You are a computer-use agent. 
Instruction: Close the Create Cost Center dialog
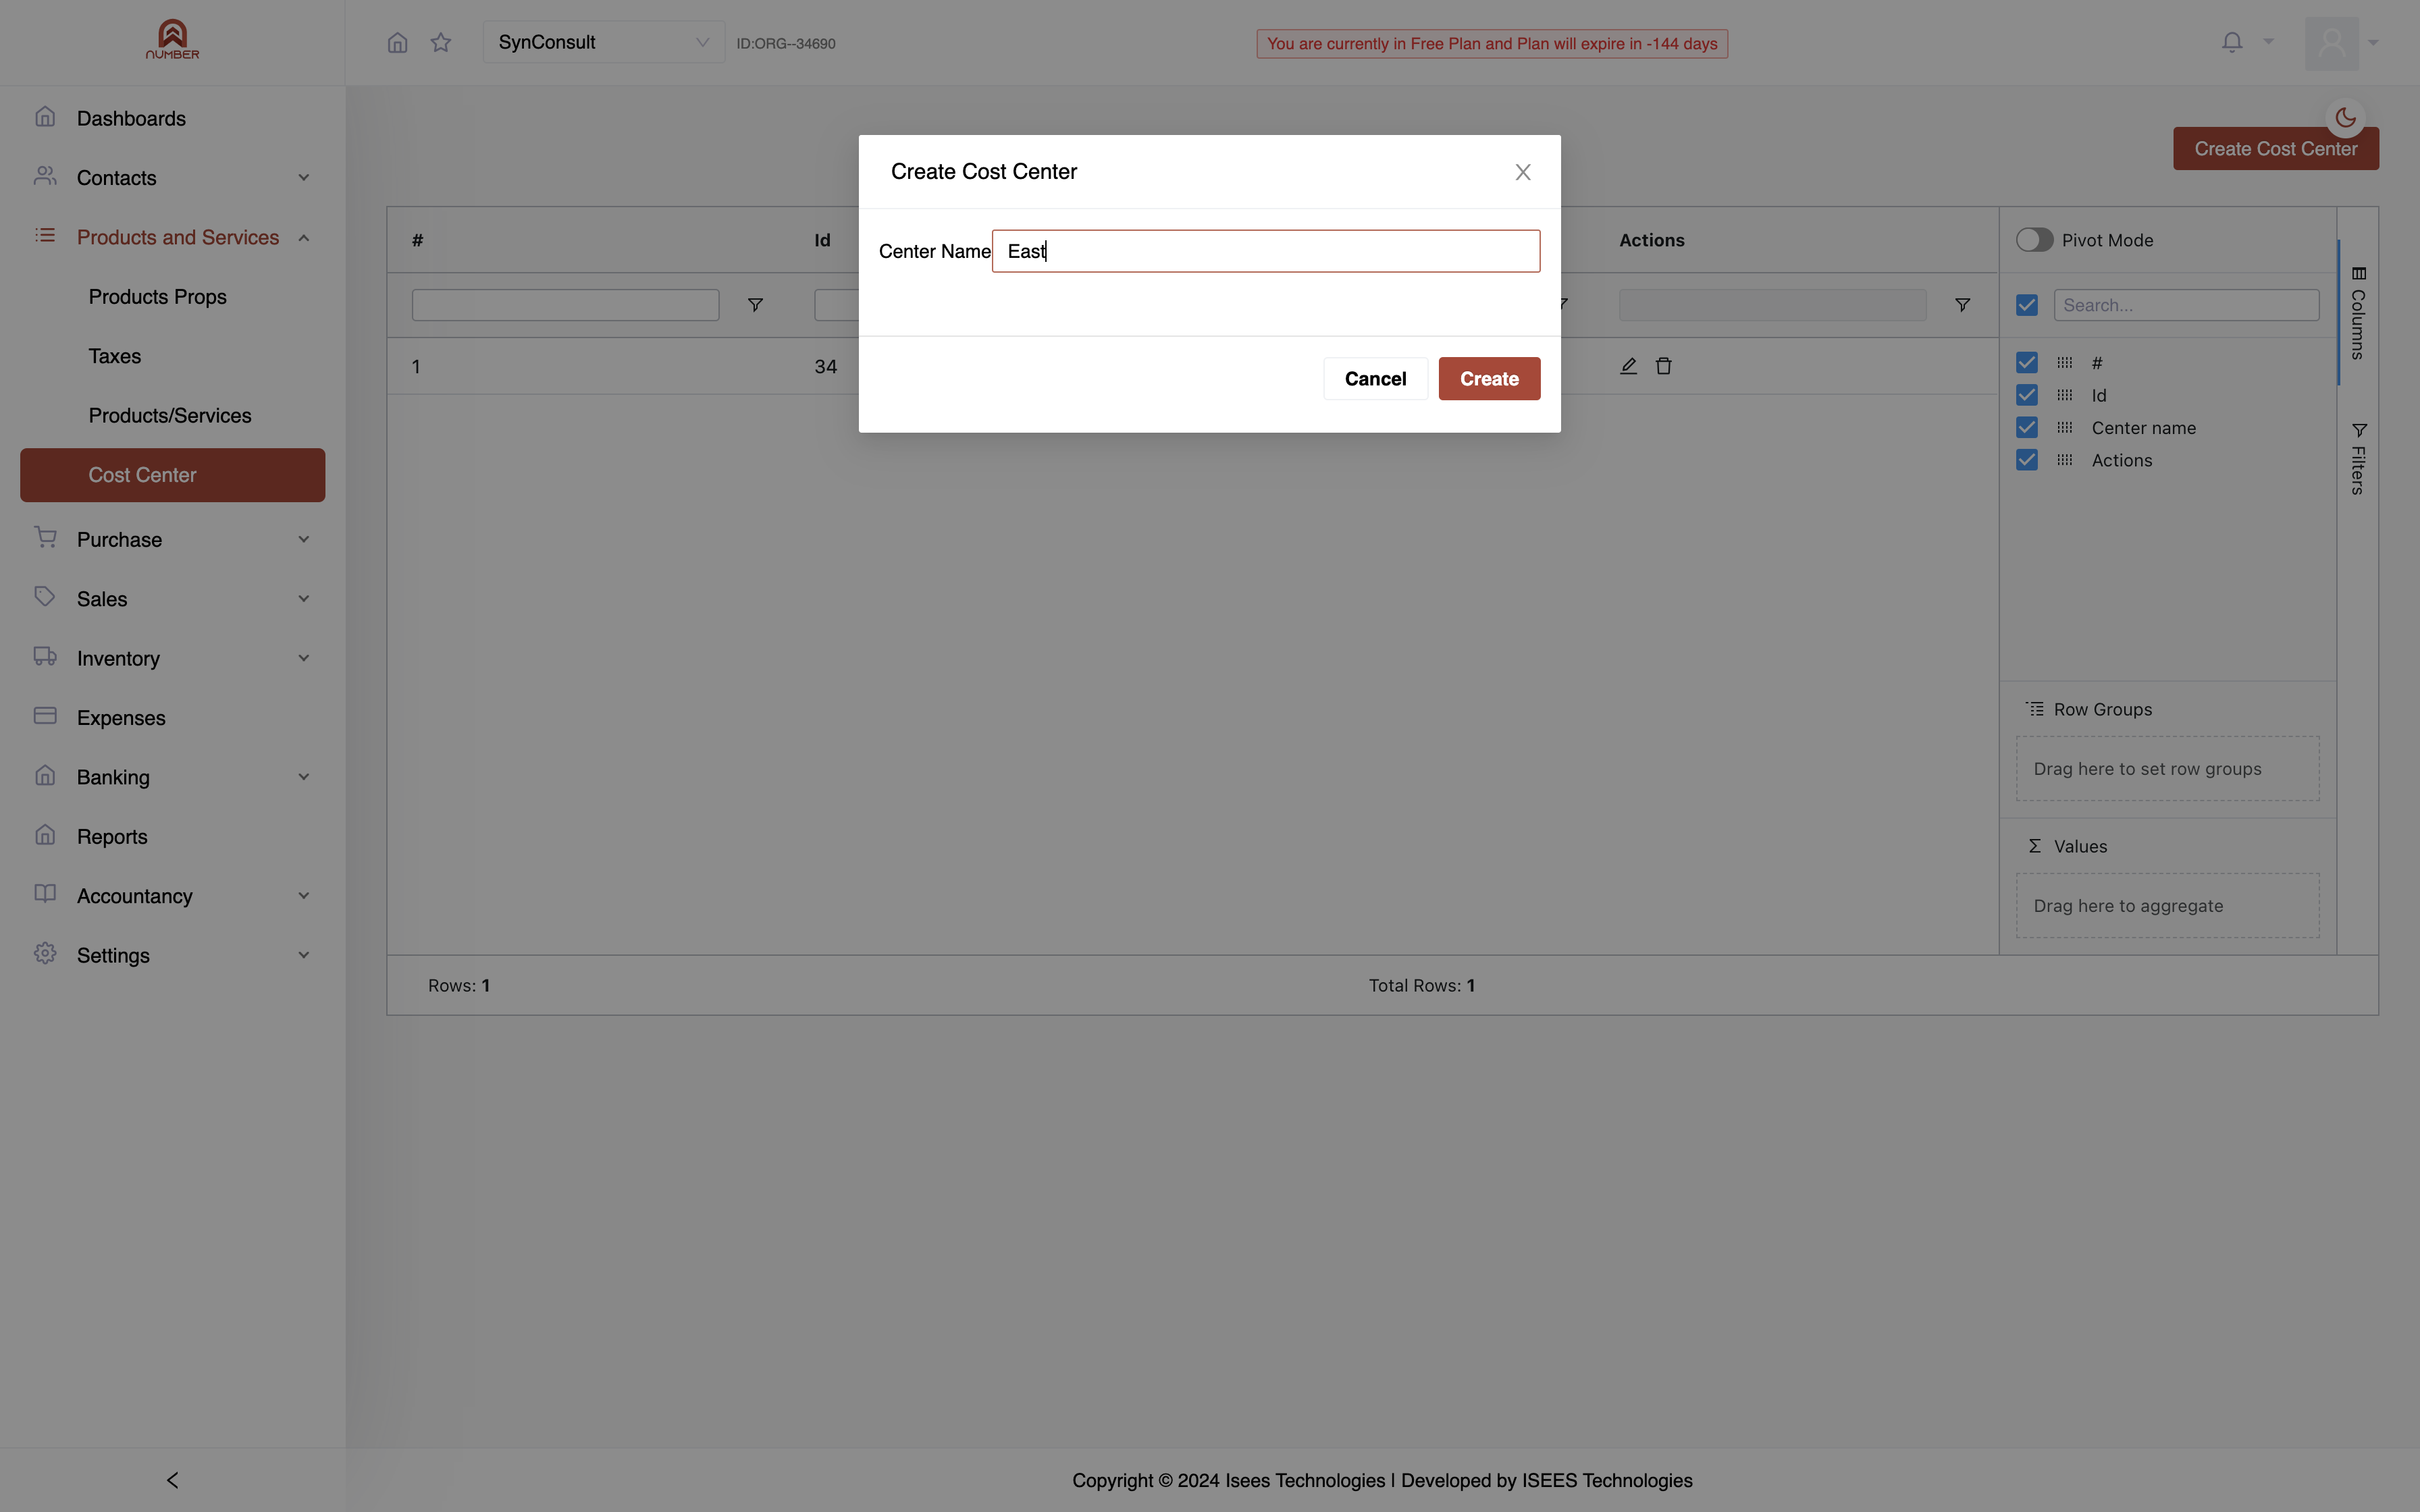(1523, 172)
